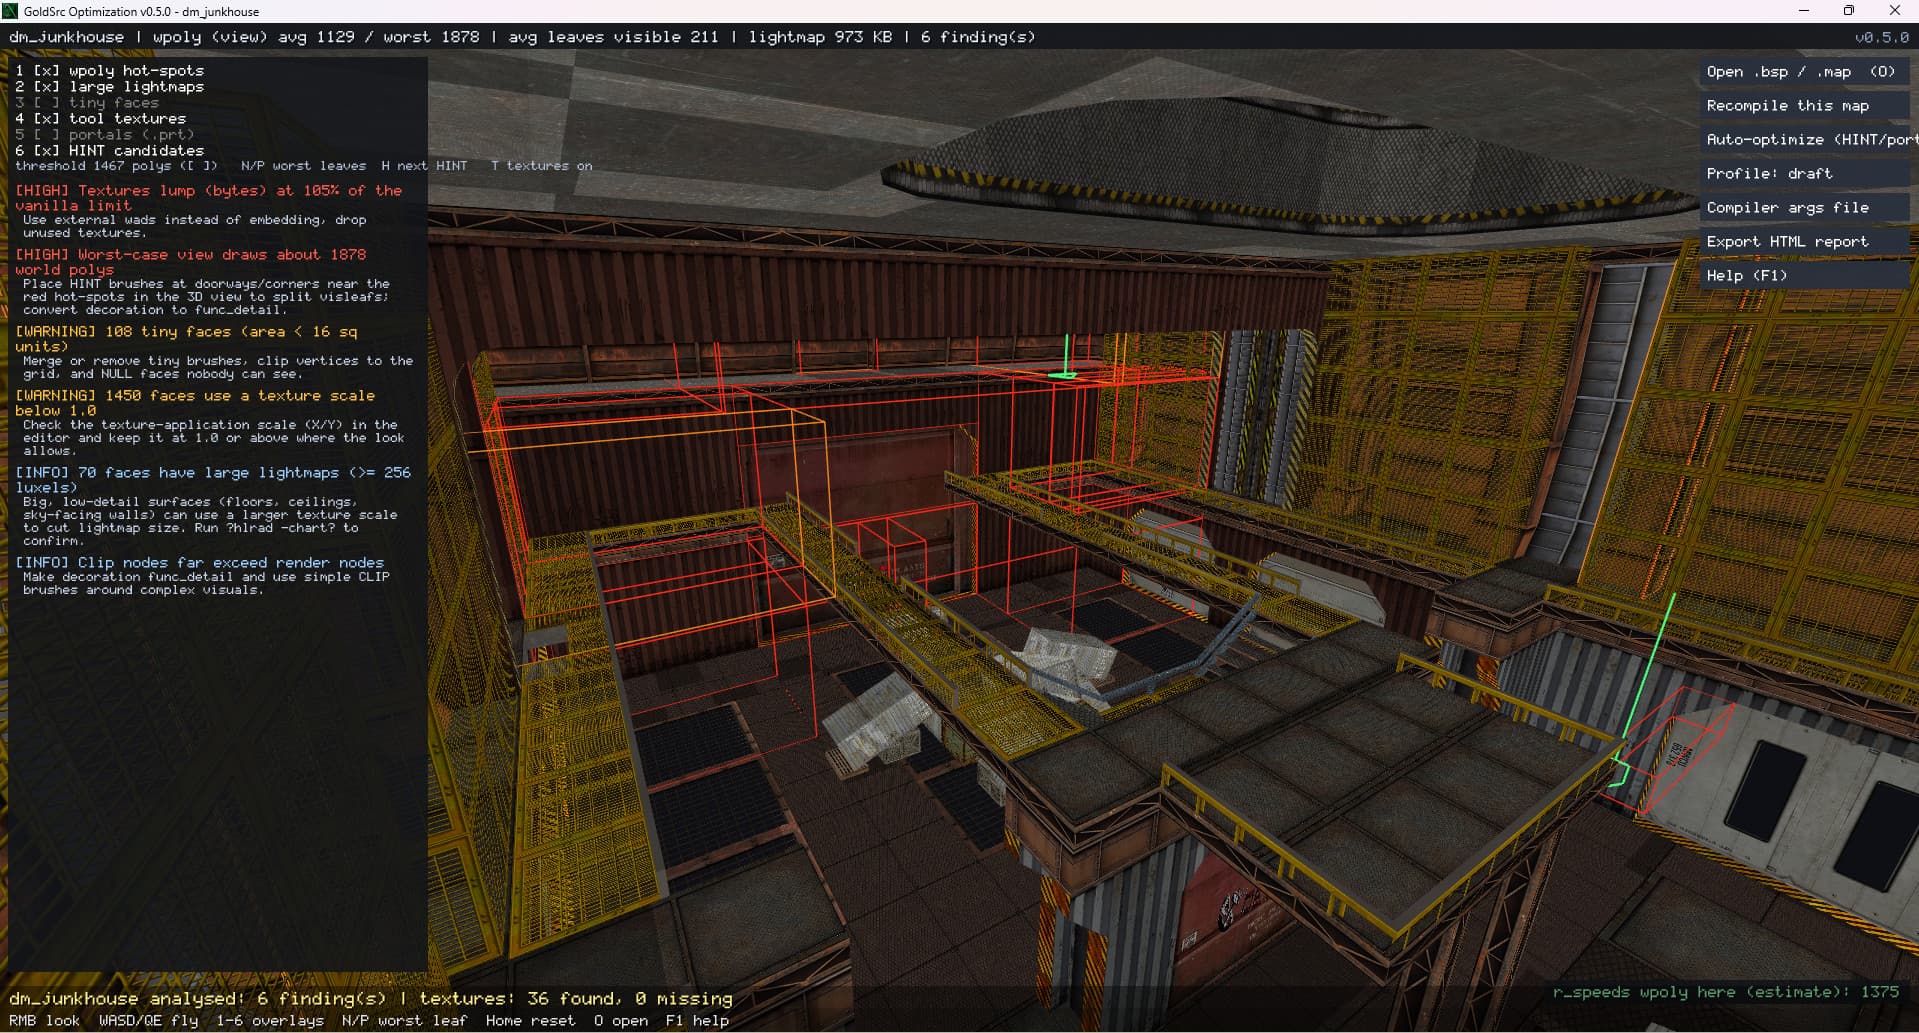
Task: Click the lightmap 973 KB status entry
Action: tap(820, 37)
